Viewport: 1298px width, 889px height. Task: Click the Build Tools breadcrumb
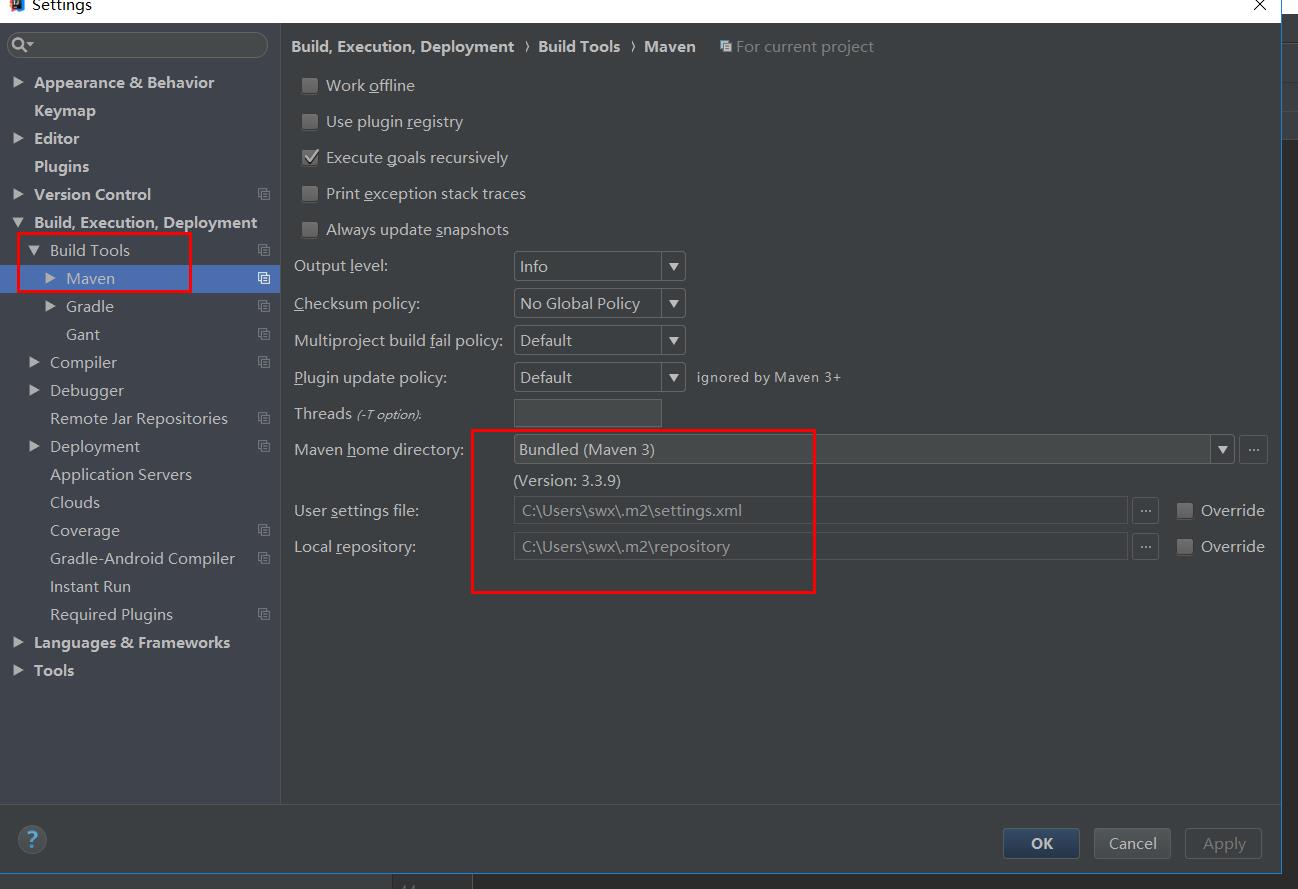[x=579, y=46]
